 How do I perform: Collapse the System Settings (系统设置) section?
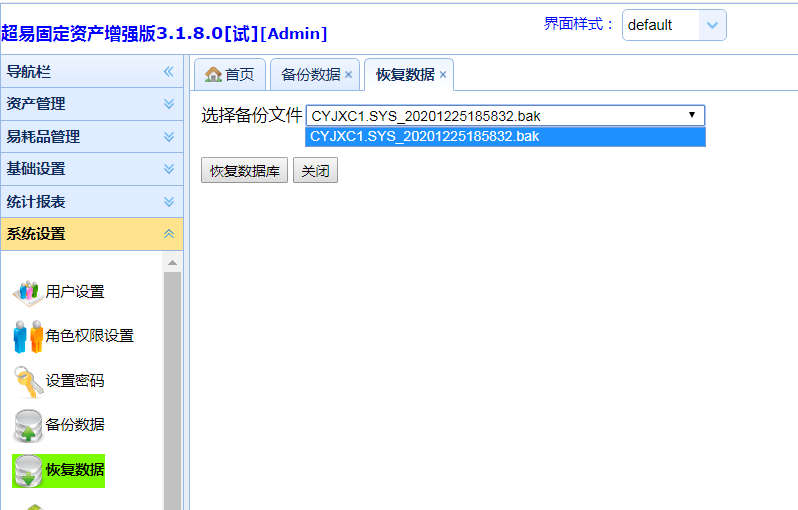pyautogui.click(x=169, y=234)
